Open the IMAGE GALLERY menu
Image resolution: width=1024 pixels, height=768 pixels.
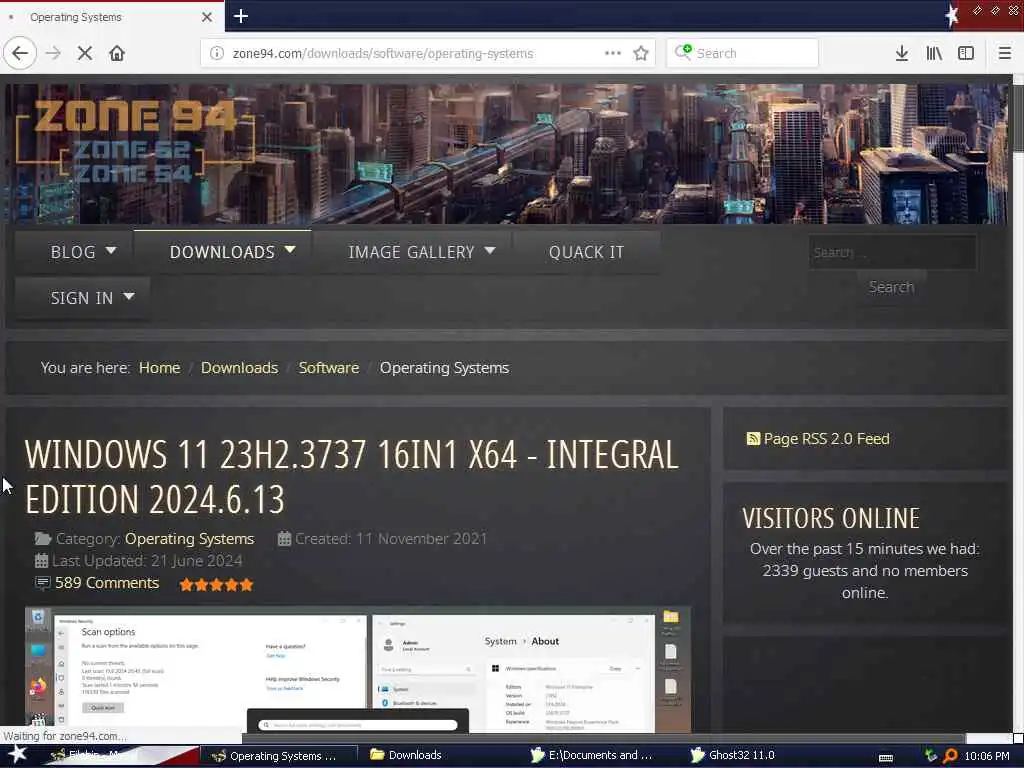click(x=411, y=252)
